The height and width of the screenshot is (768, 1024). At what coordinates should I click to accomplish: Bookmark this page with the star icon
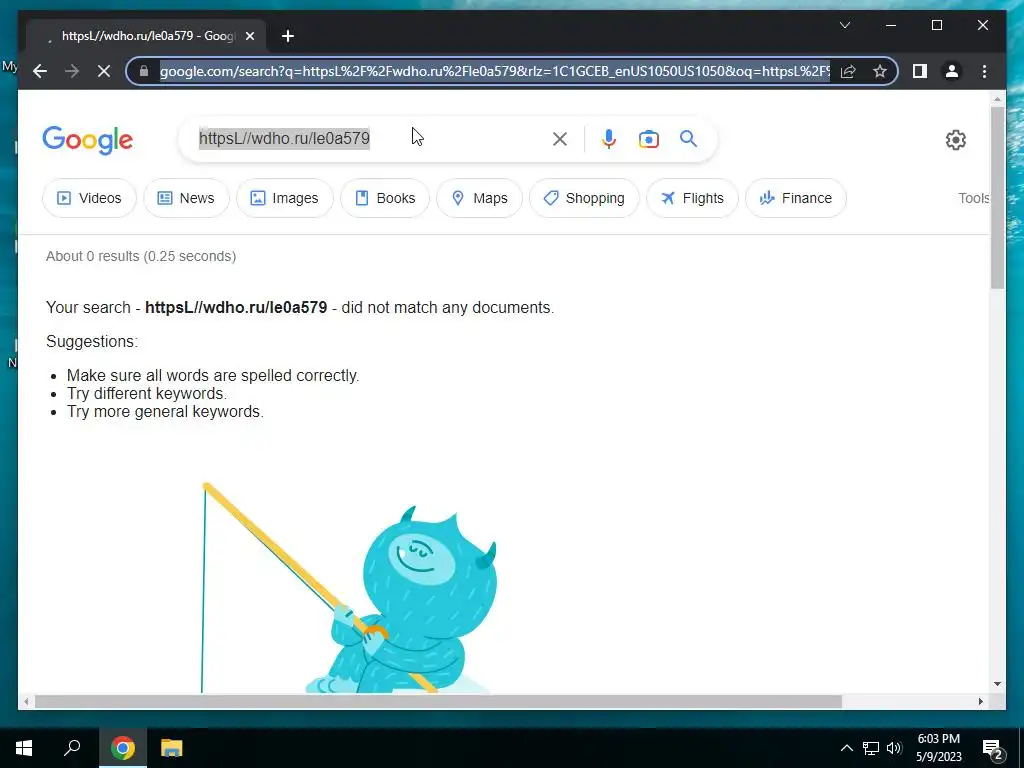pyautogui.click(x=880, y=71)
